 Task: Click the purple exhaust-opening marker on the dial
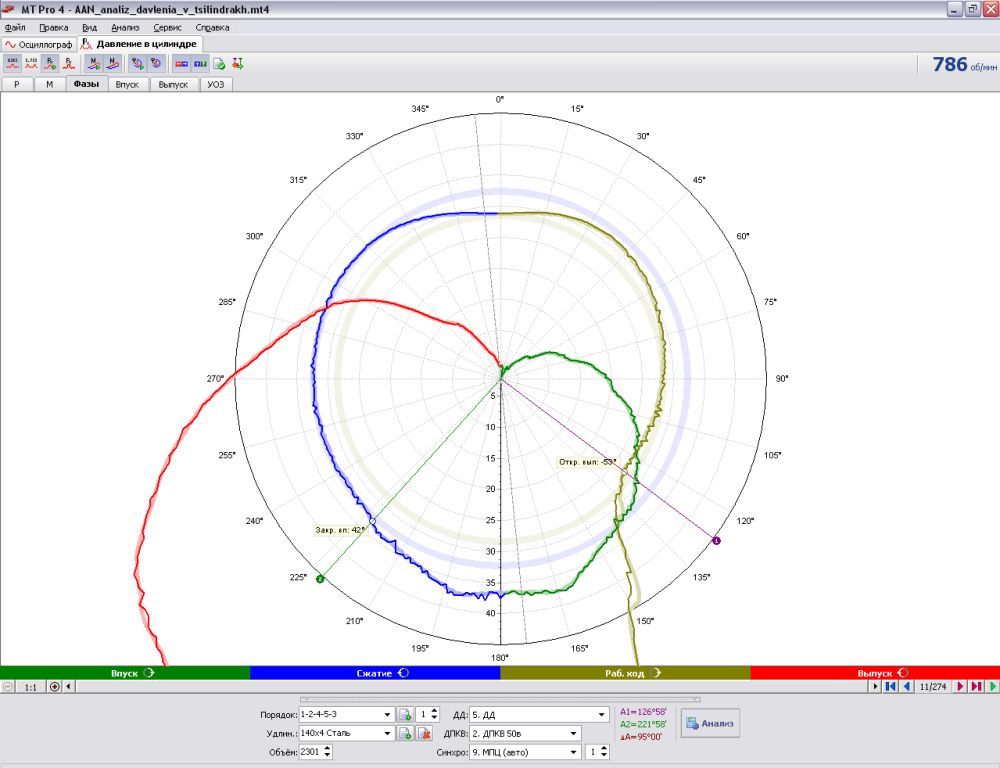(716, 540)
